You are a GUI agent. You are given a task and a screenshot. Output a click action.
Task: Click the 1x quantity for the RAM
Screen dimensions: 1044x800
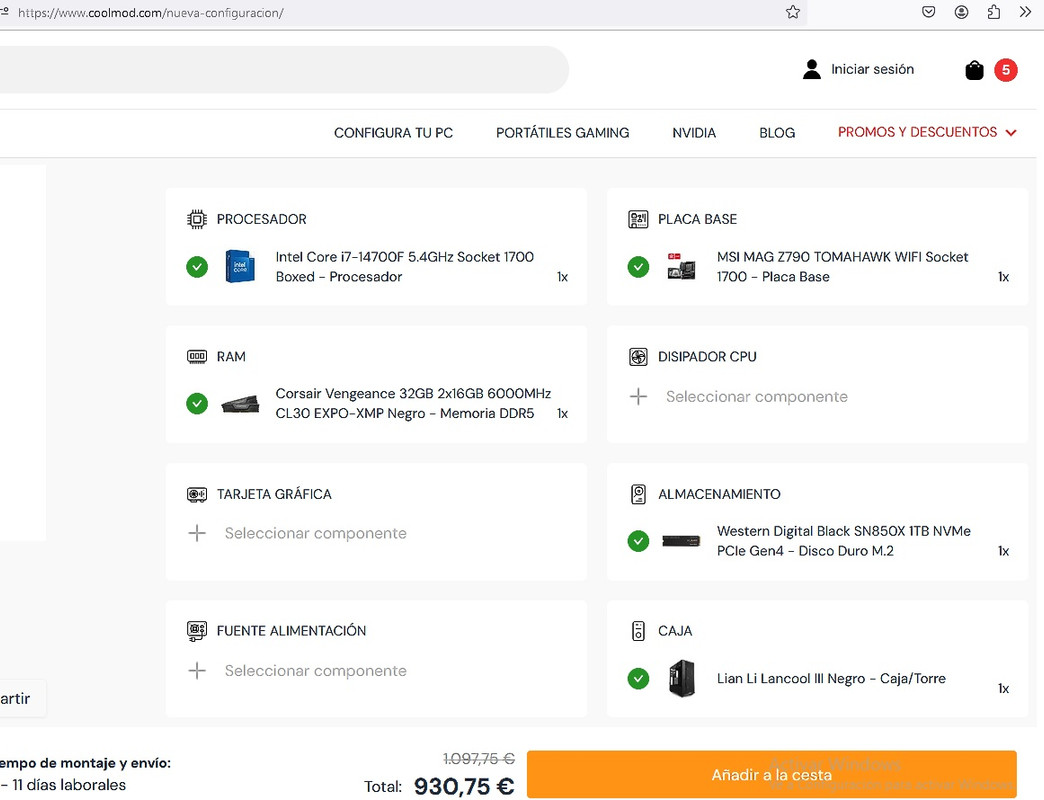click(563, 413)
